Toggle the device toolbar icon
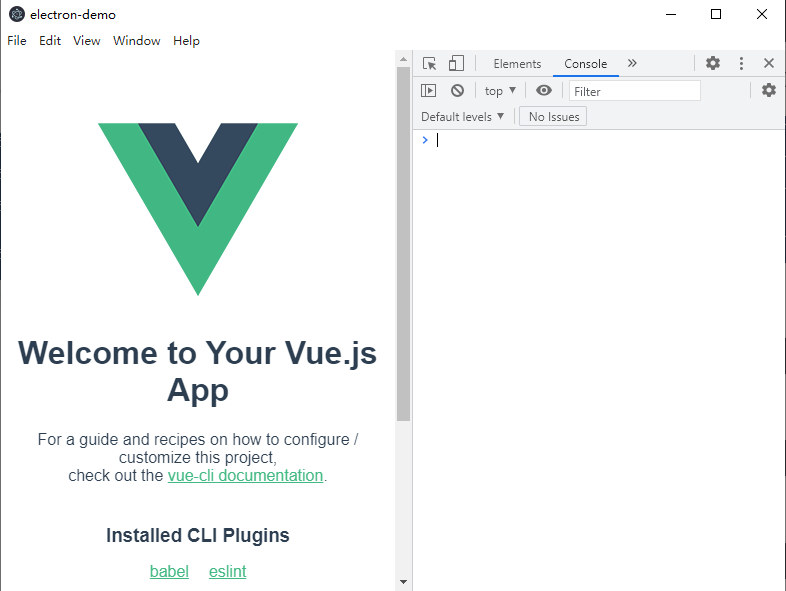Viewport: 786px width, 591px height. pos(456,63)
